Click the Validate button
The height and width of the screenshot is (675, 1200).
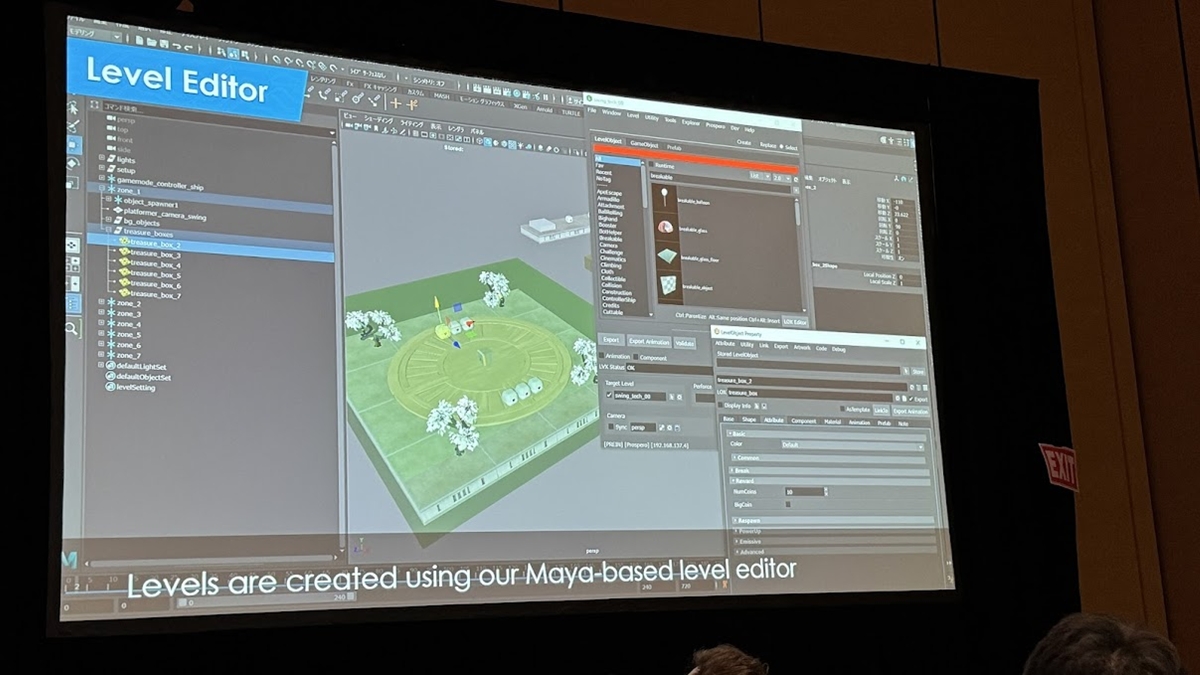coord(685,343)
